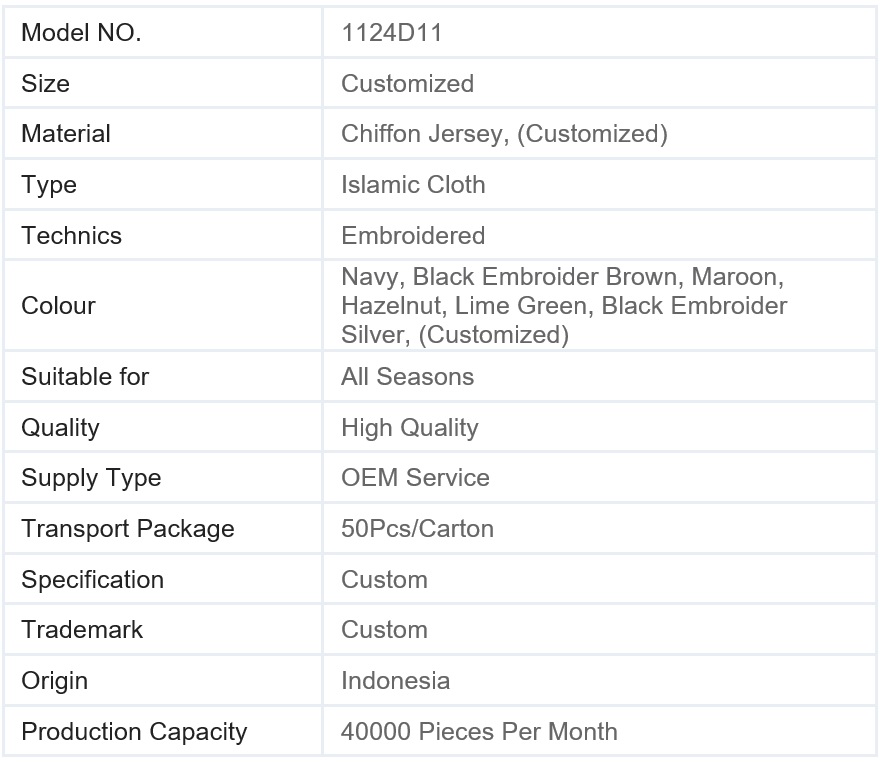Select the OEM Service supply type value
This screenshot has width=885, height=763.
pyautogui.click(x=415, y=478)
